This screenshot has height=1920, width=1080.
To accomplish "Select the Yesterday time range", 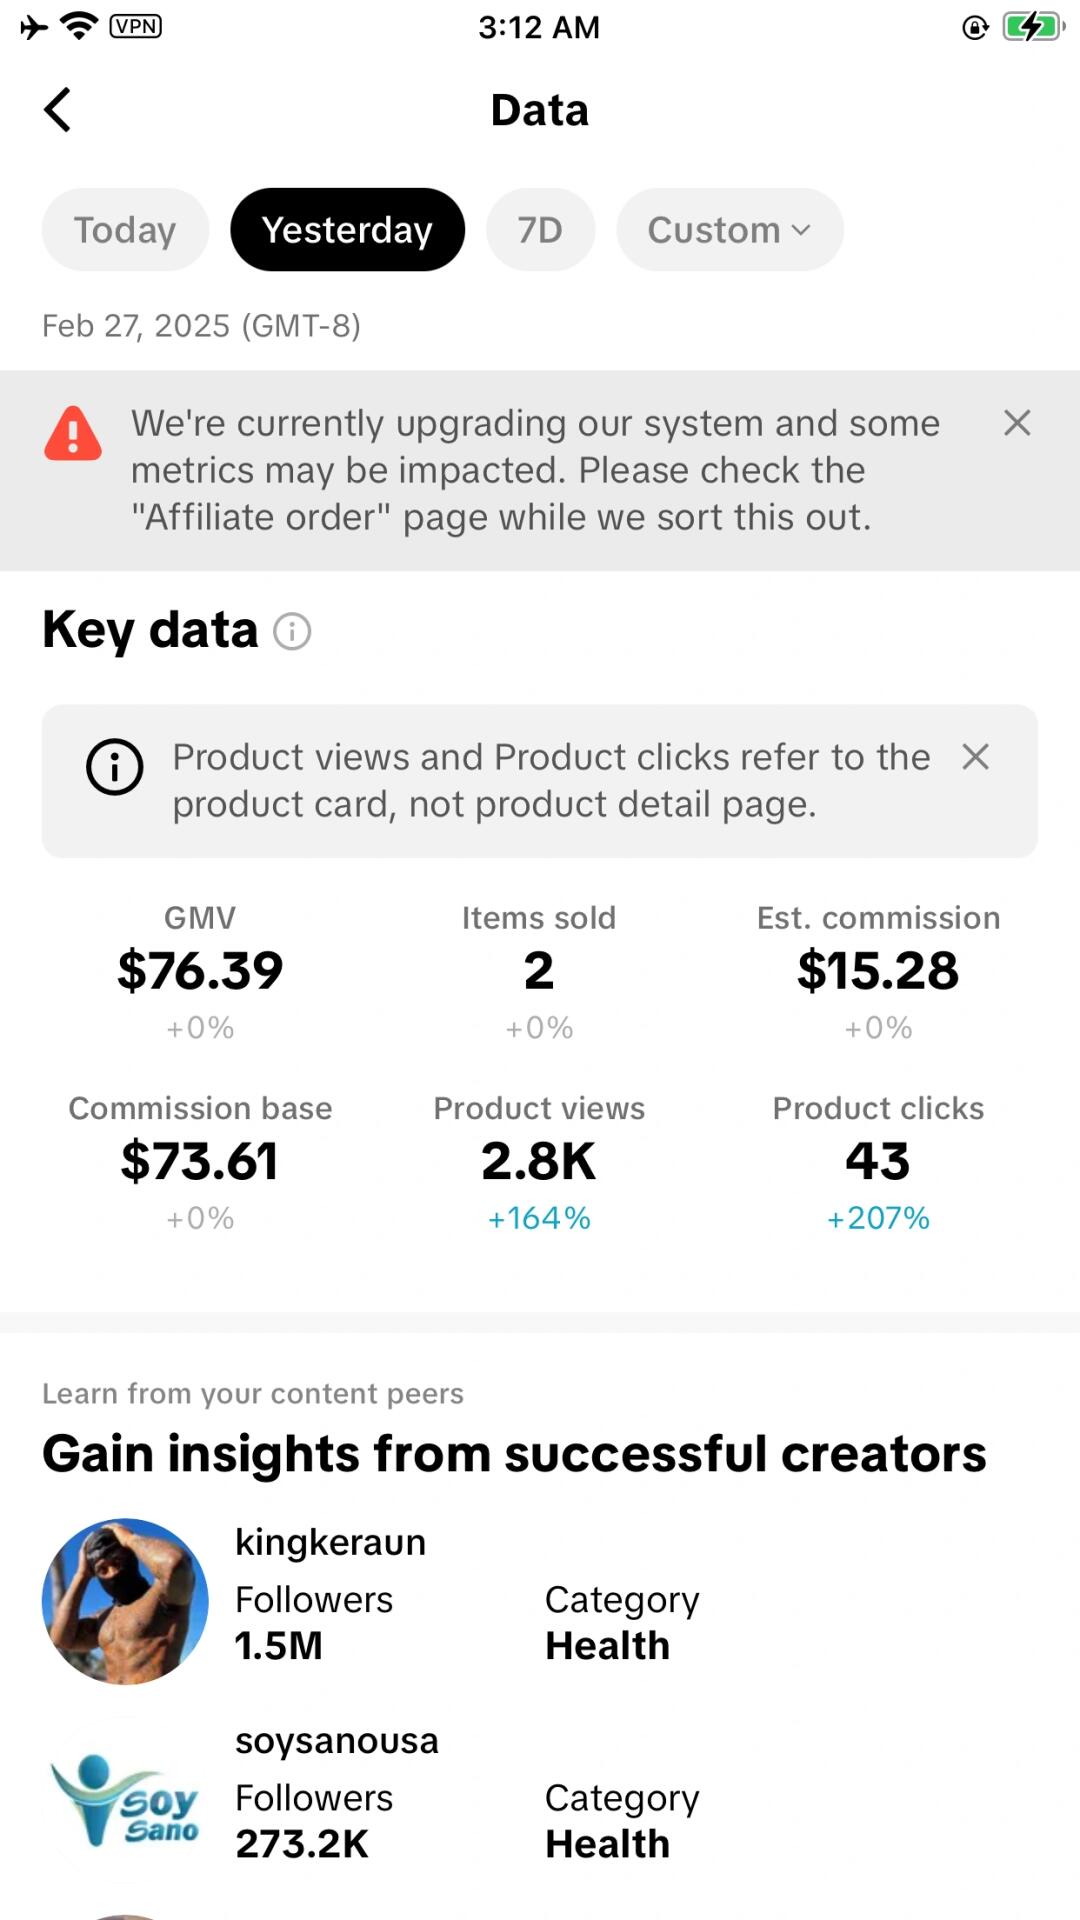I will point(347,230).
